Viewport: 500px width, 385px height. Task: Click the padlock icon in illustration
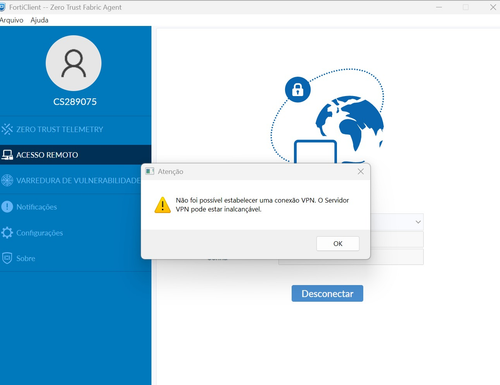(x=298, y=89)
